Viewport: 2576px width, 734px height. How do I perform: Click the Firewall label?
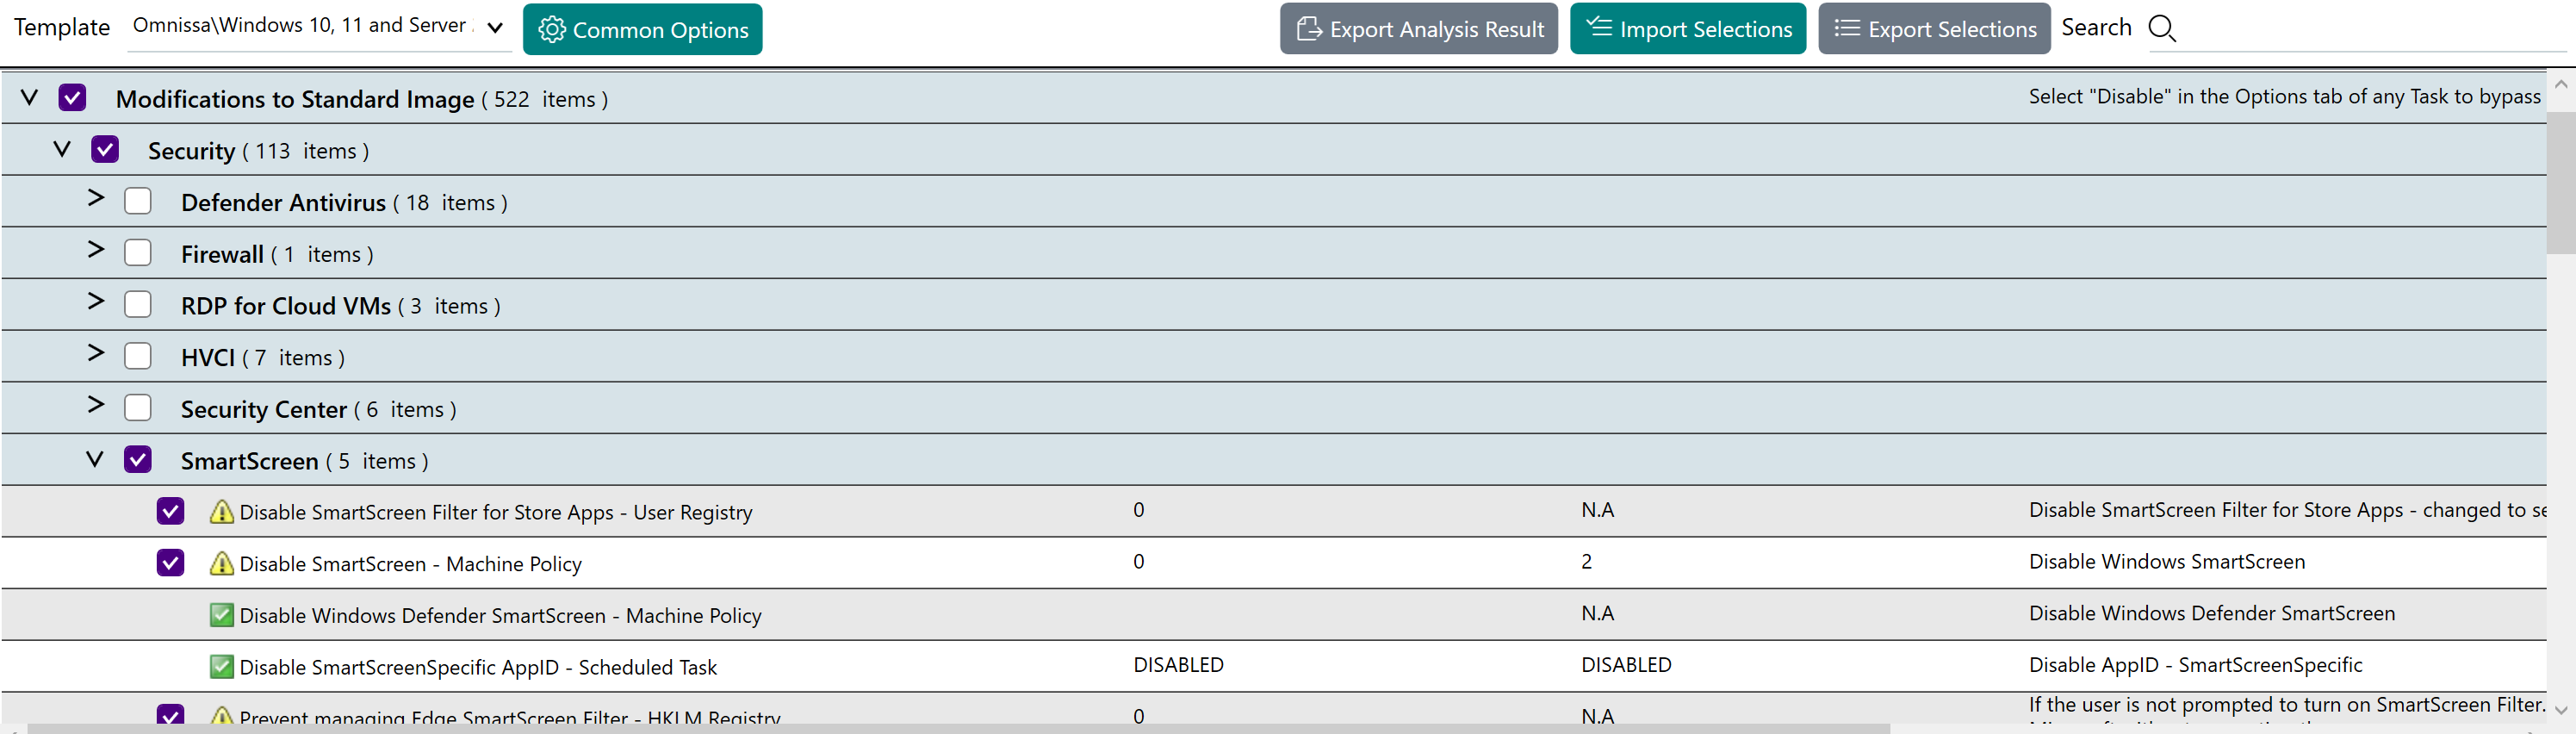[222, 254]
